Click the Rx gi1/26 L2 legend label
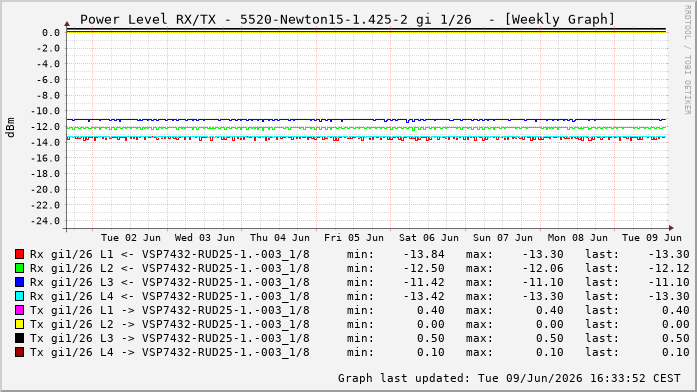Screen dimensions: 697x392 pyautogui.click(x=169, y=268)
